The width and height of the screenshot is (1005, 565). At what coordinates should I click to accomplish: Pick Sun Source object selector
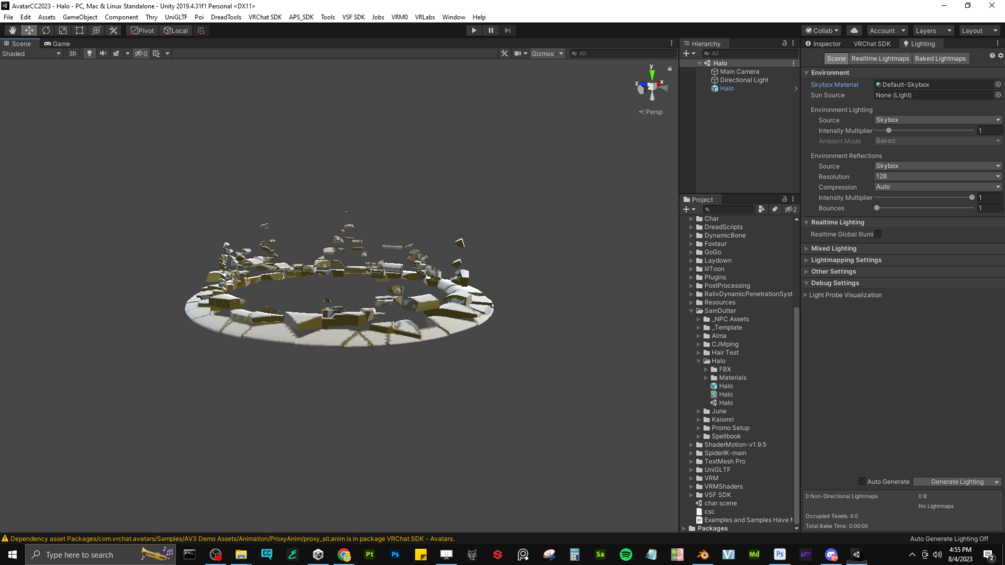click(x=998, y=95)
